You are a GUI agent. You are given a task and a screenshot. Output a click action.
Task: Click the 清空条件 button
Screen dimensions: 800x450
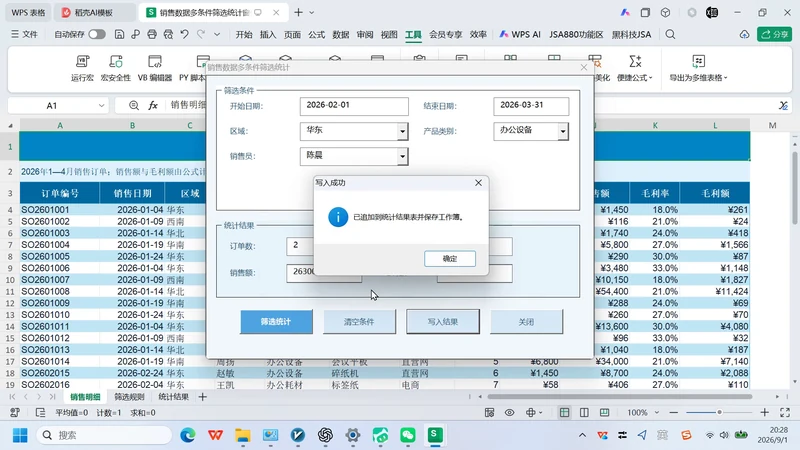tap(359, 322)
